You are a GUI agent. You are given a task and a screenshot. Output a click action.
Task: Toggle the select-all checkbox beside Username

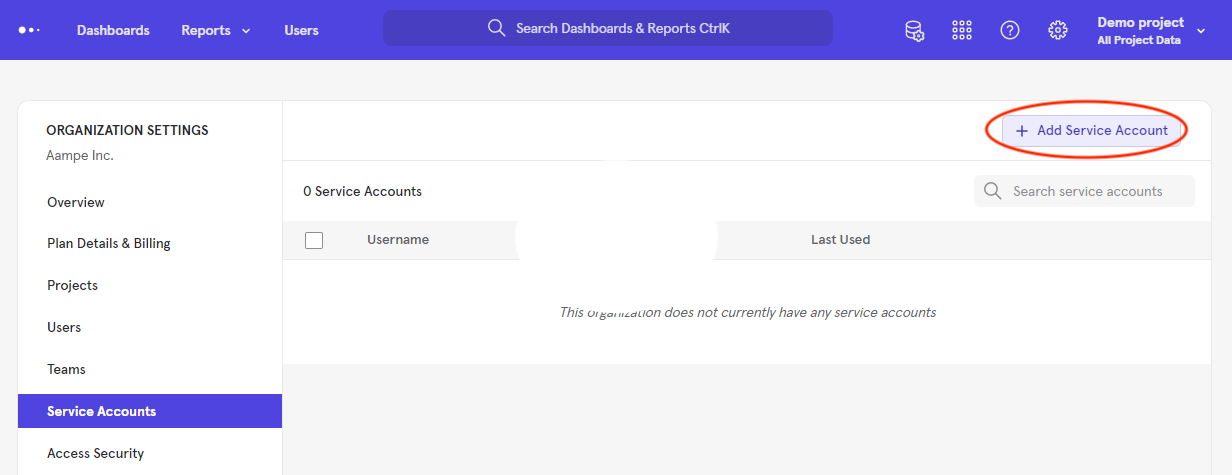coord(314,240)
